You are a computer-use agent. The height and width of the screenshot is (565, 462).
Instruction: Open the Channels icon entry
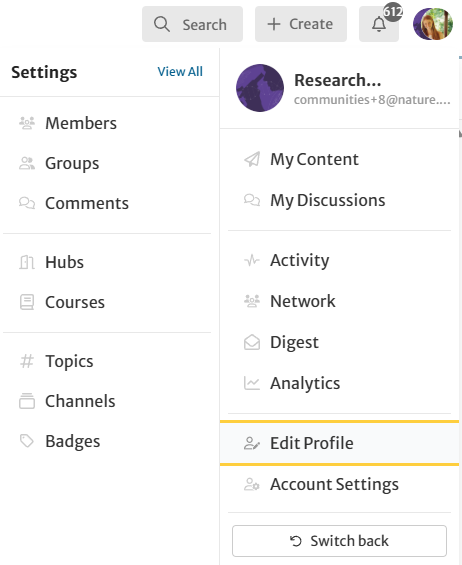(x=27, y=401)
